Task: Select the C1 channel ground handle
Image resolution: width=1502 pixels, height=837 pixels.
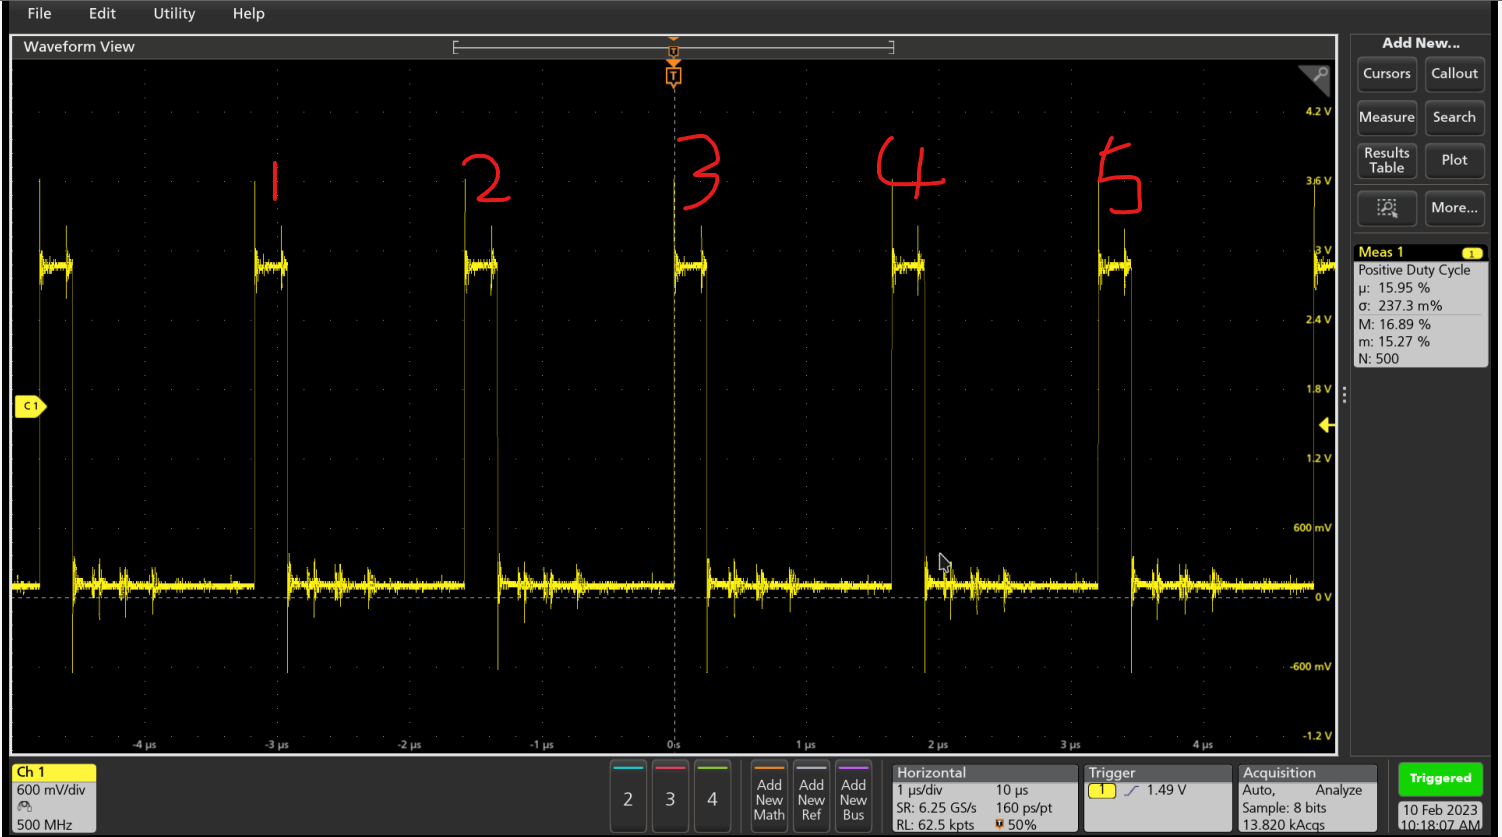Action: point(29,406)
